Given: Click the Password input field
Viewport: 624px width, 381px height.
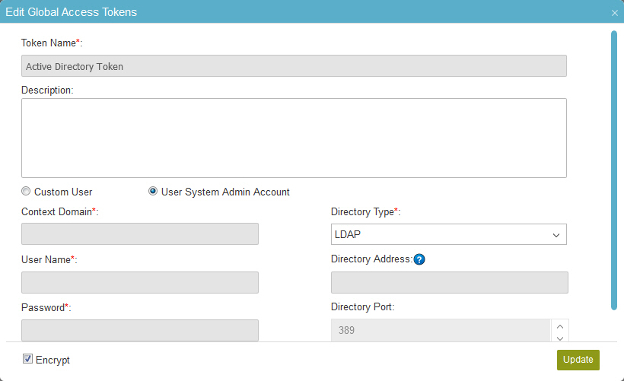Looking at the screenshot, I should [x=140, y=330].
